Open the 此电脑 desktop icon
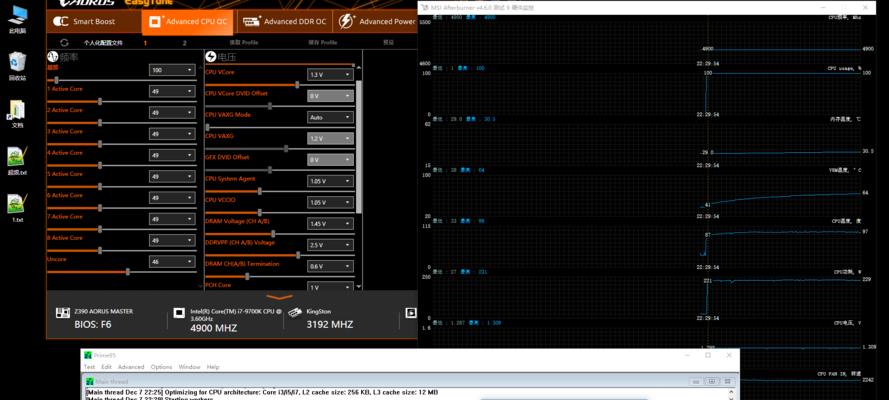This screenshot has width=889, height=400. pos(17,19)
